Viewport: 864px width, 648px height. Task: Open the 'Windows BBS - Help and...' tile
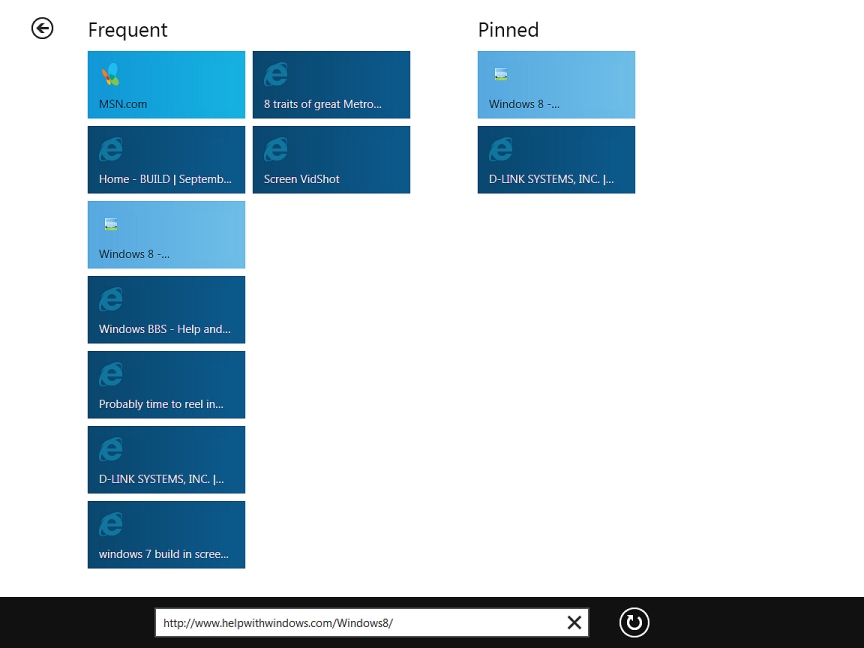pos(166,310)
